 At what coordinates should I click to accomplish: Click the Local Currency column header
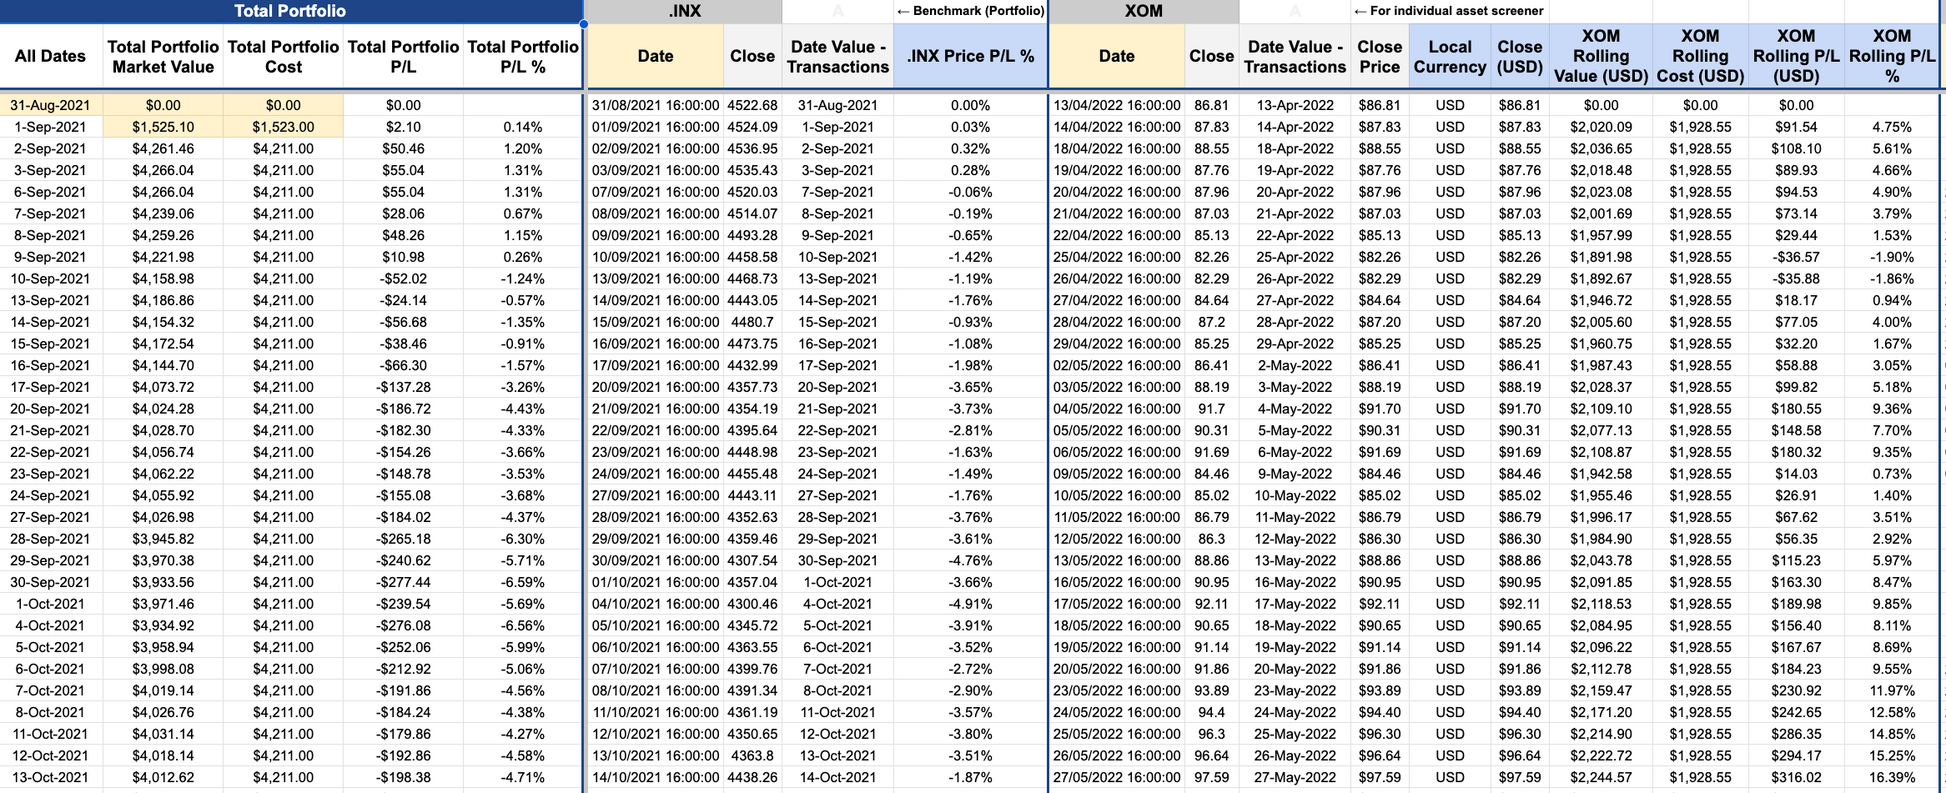click(1449, 57)
